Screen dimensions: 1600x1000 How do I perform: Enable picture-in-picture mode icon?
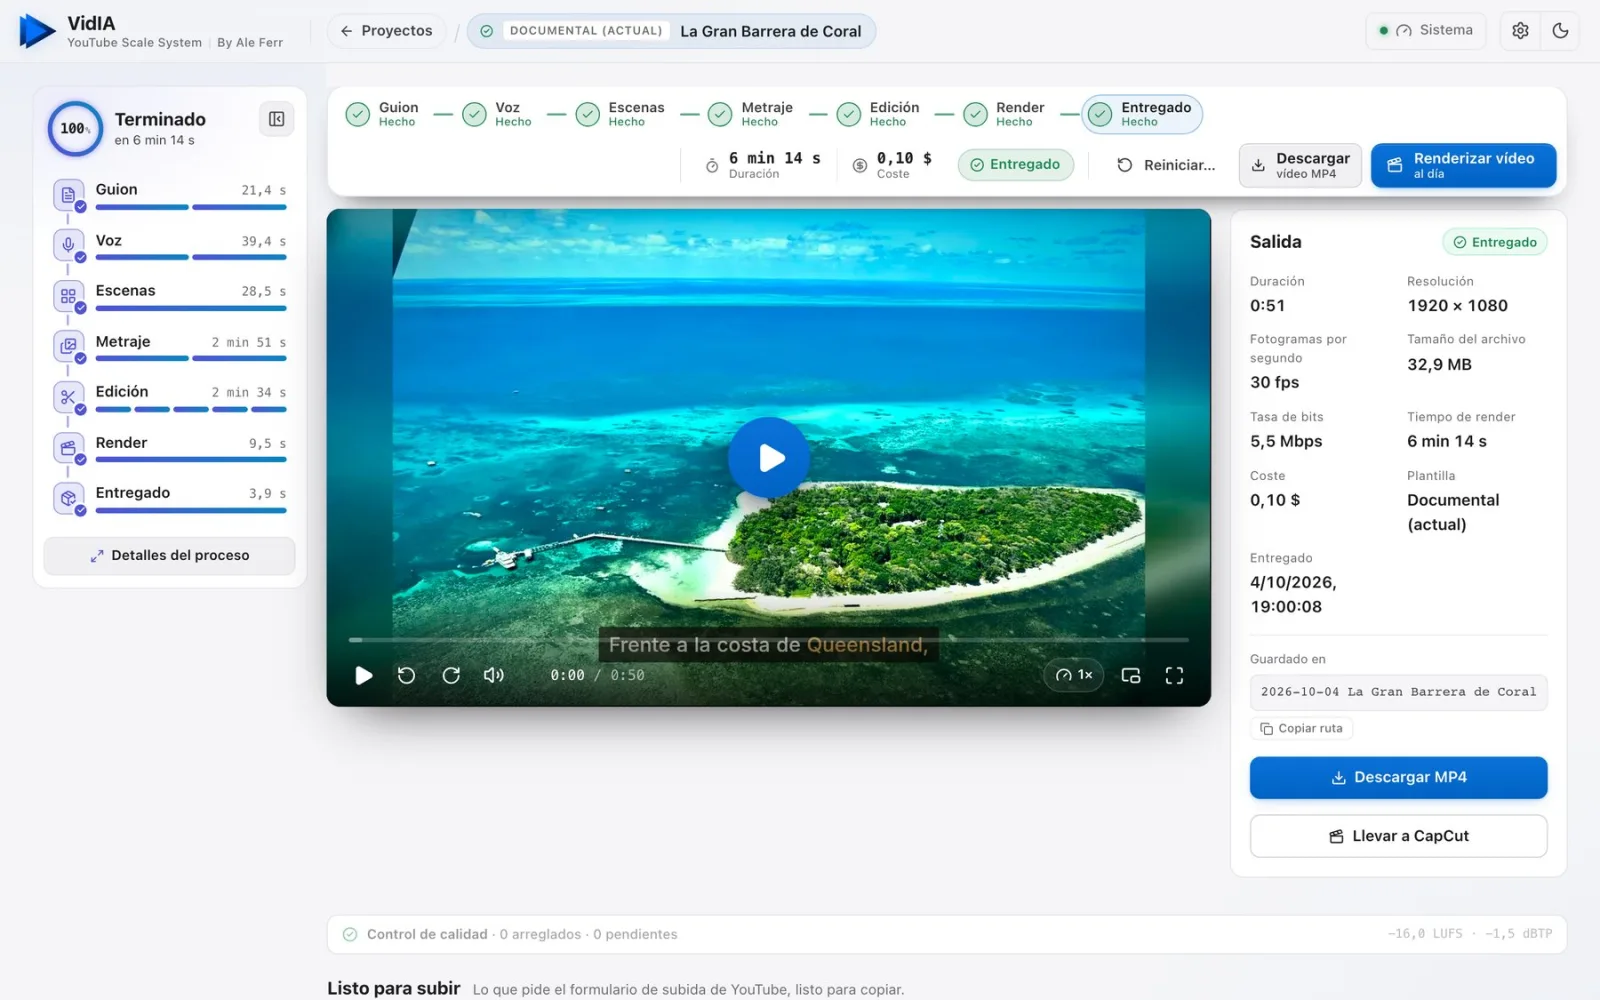[x=1131, y=675]
